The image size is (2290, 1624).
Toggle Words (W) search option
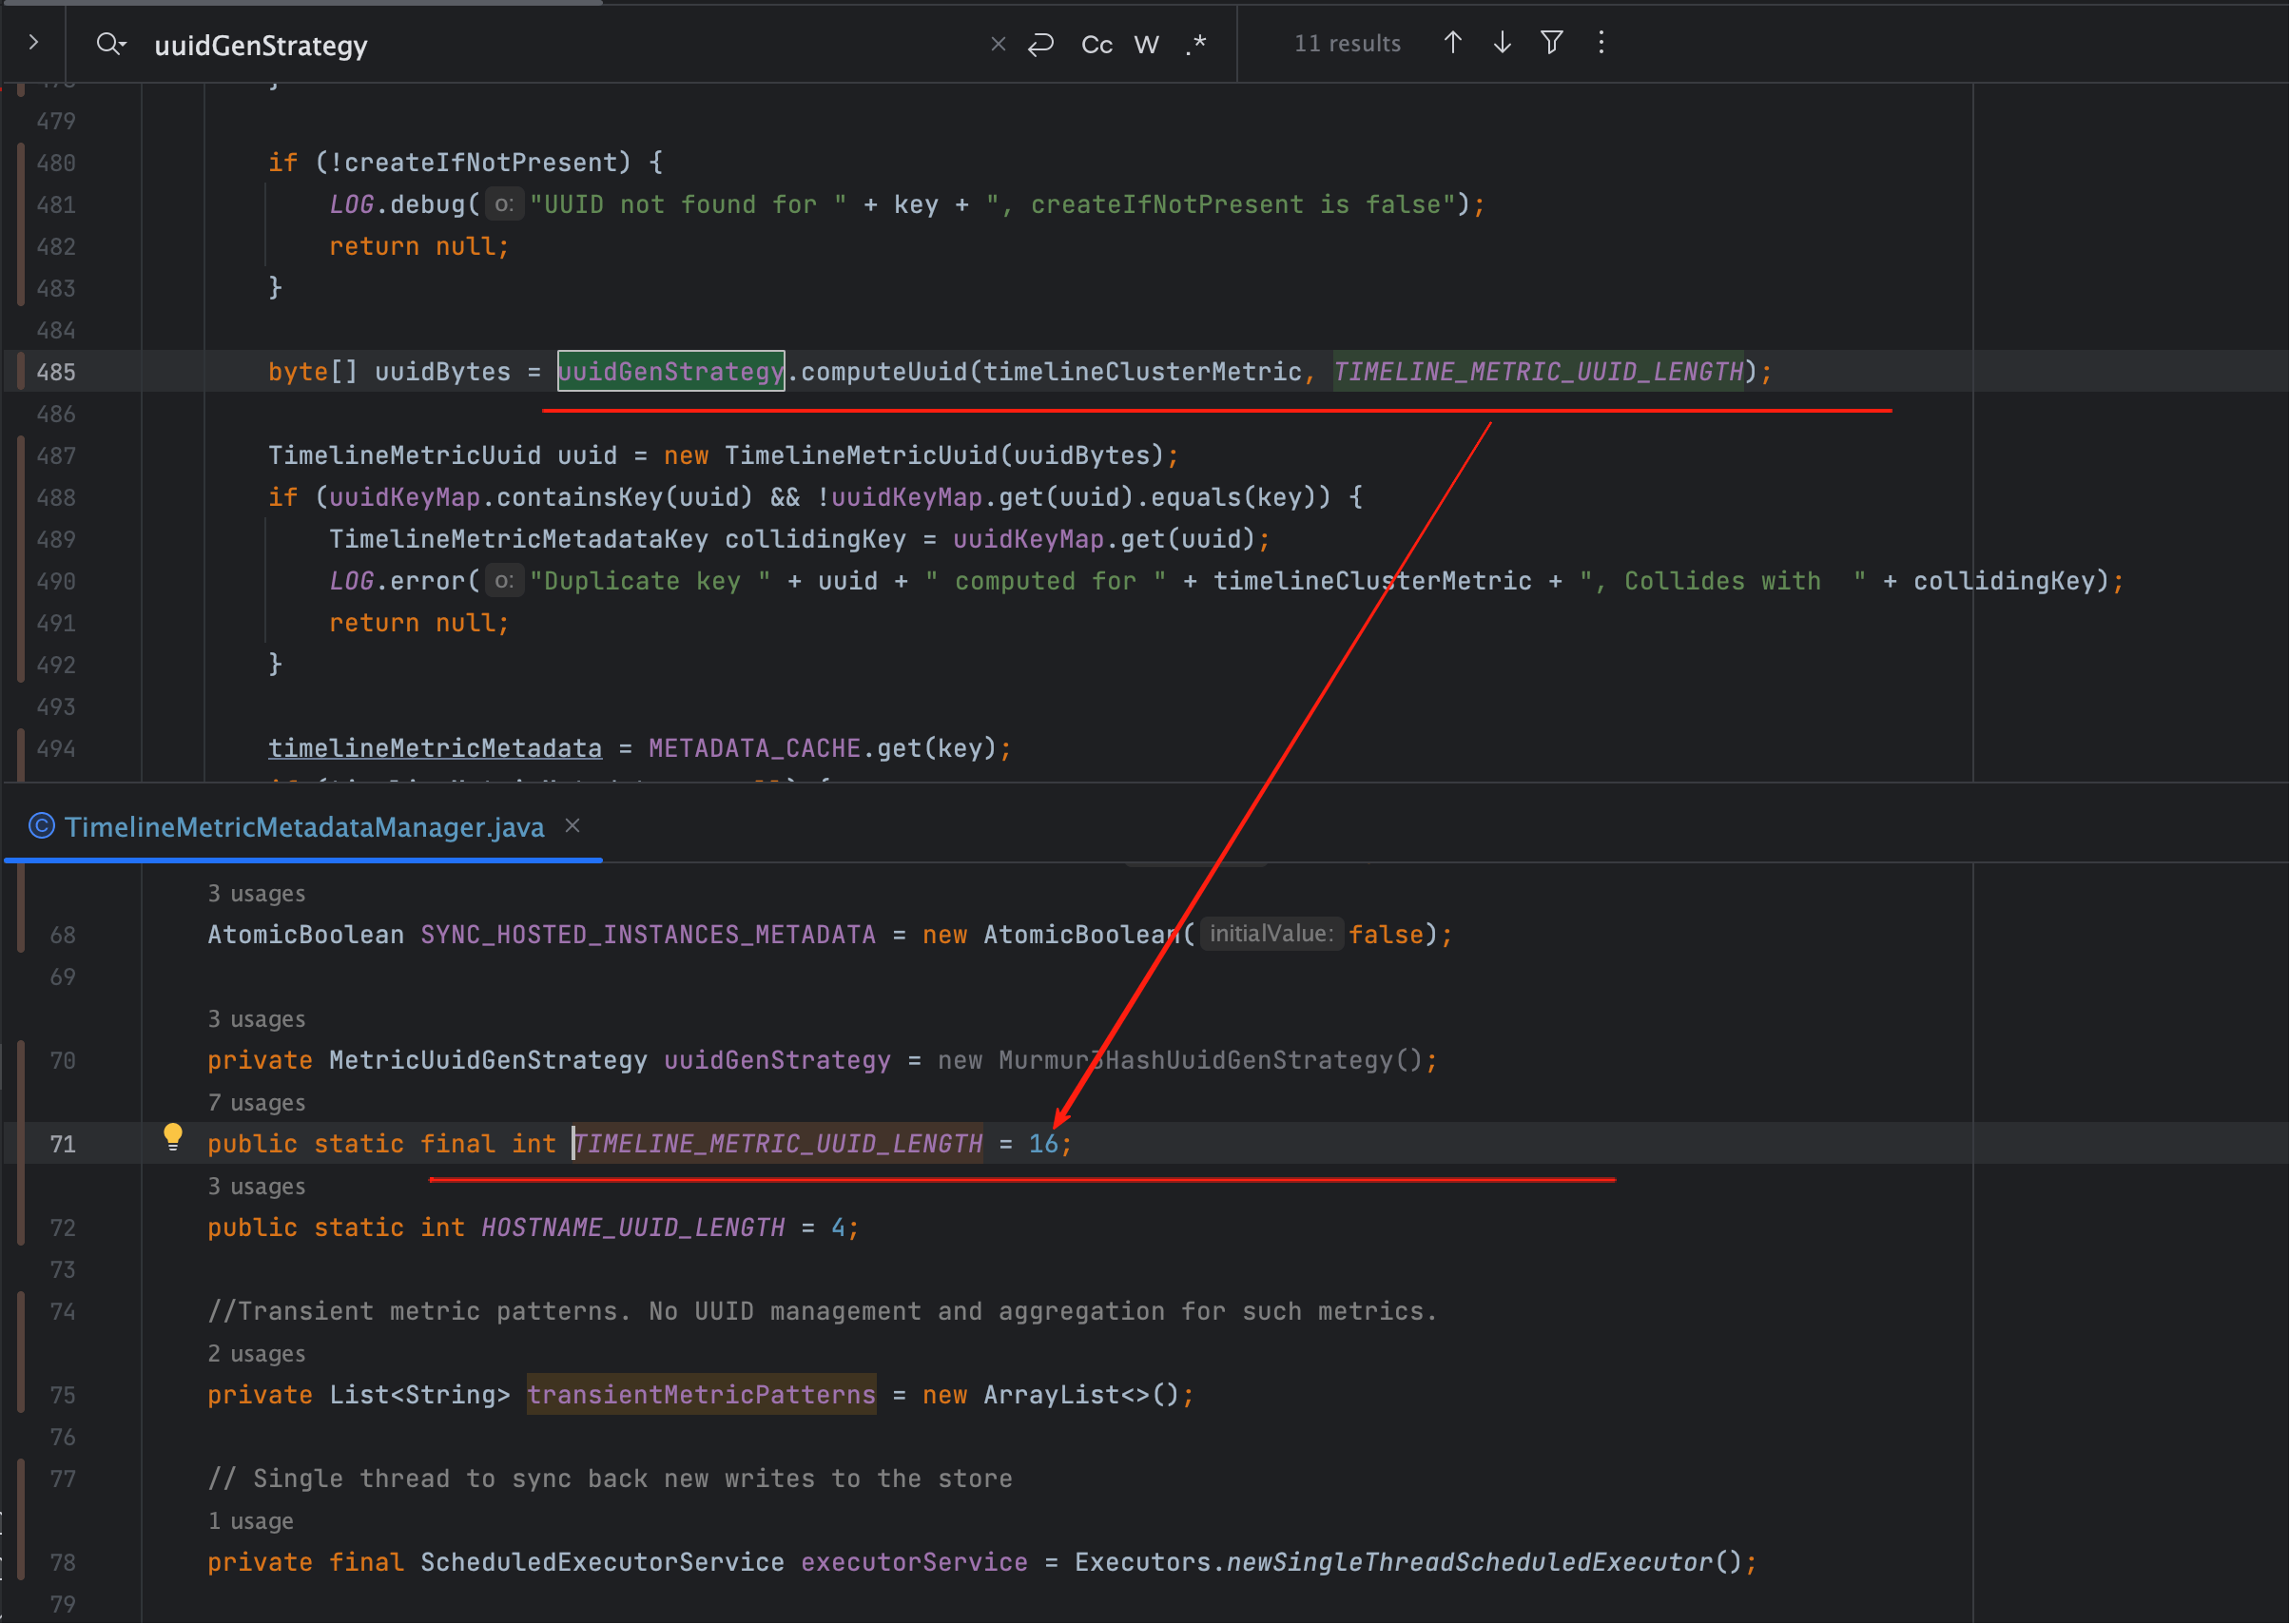(1146, 45)
